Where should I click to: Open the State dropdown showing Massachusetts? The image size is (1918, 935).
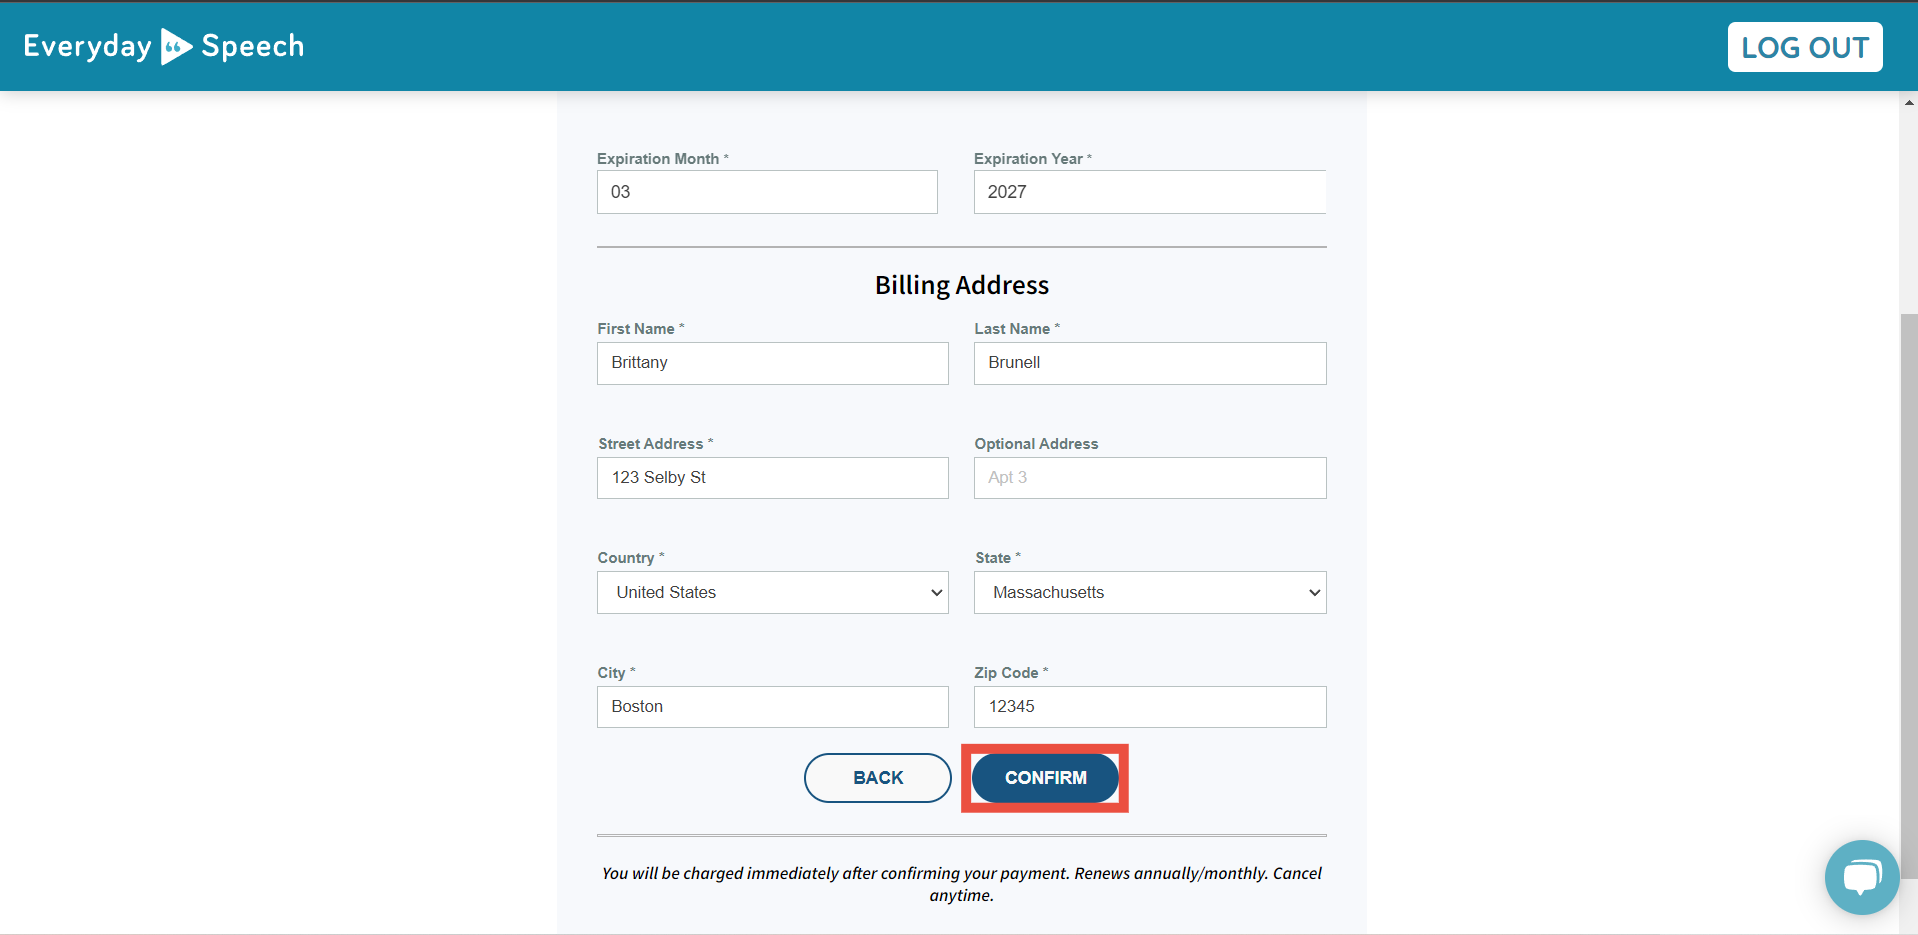tap(1150, 593)
